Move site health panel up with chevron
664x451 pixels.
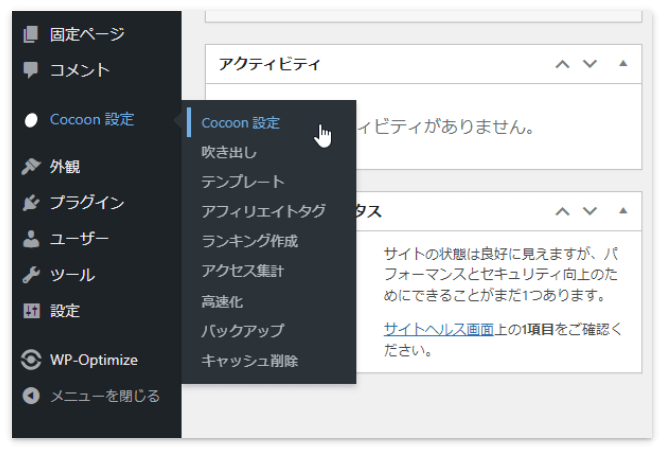pos(562,211)
